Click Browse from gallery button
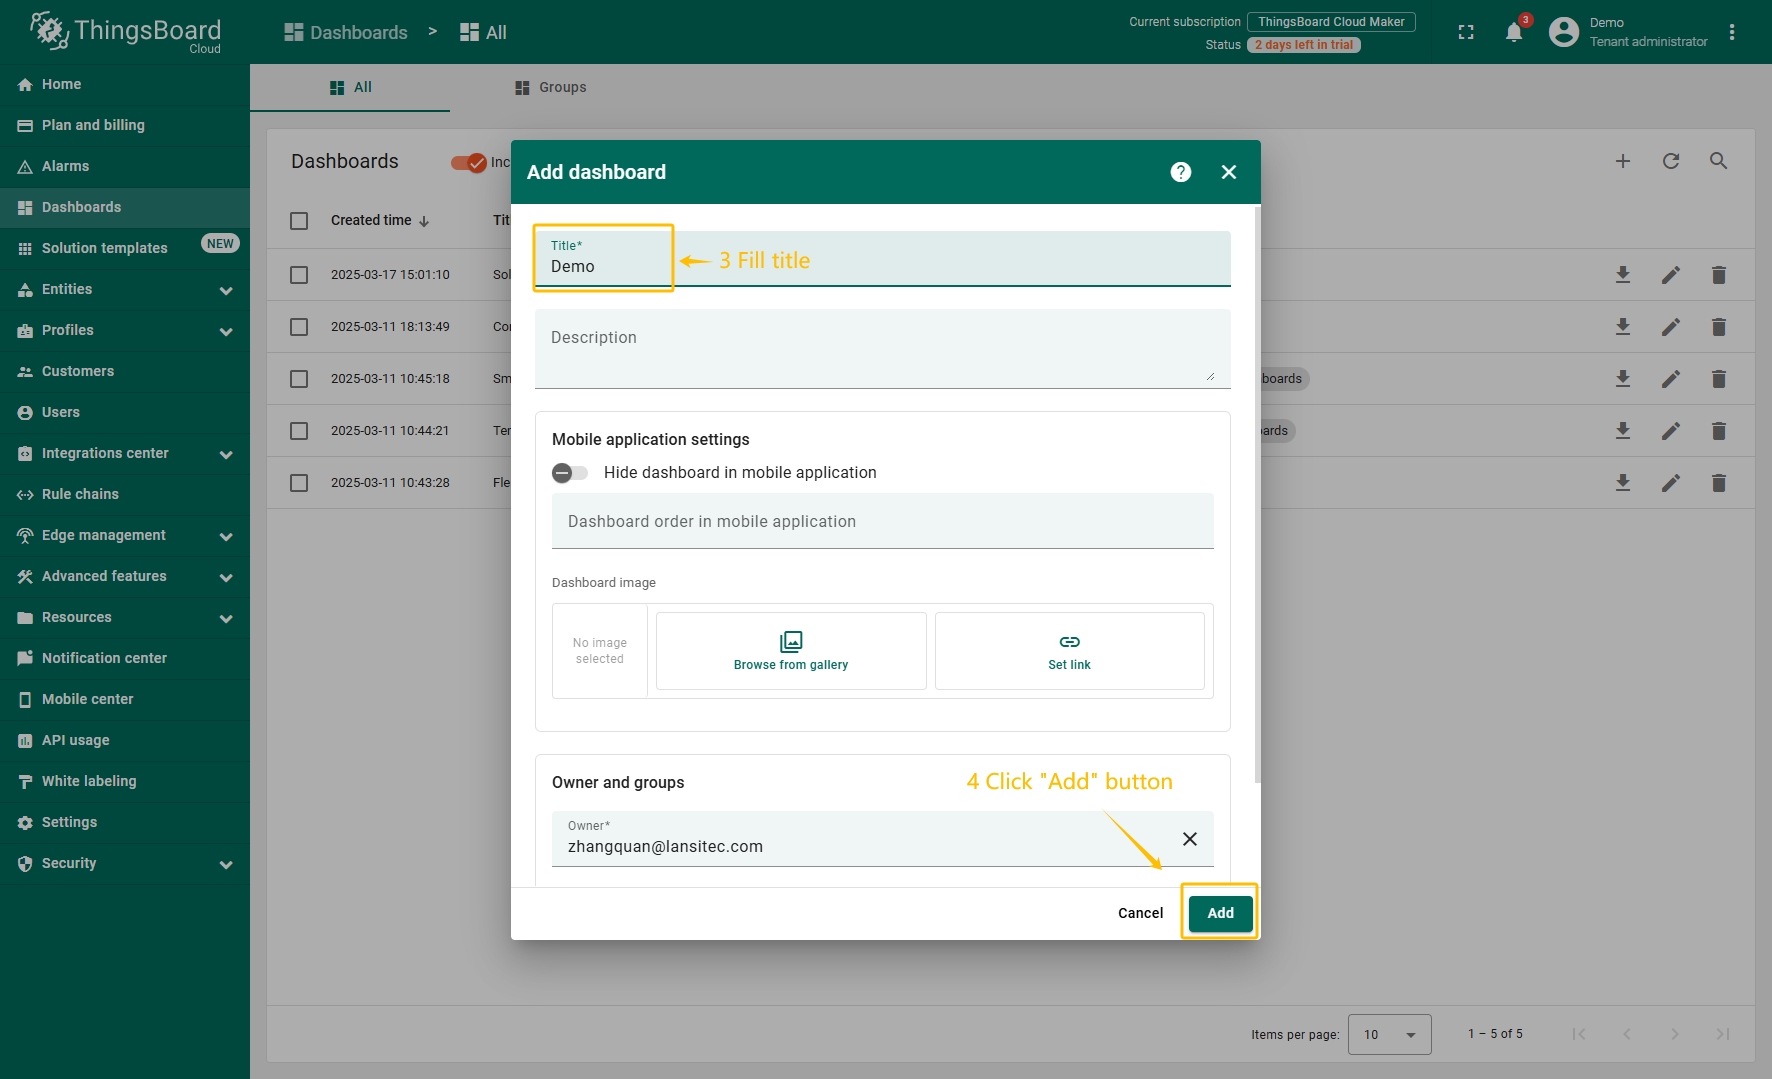The width and height of the screenshot is (1772, 1079). pyautogui.click(x=790, y=651)
